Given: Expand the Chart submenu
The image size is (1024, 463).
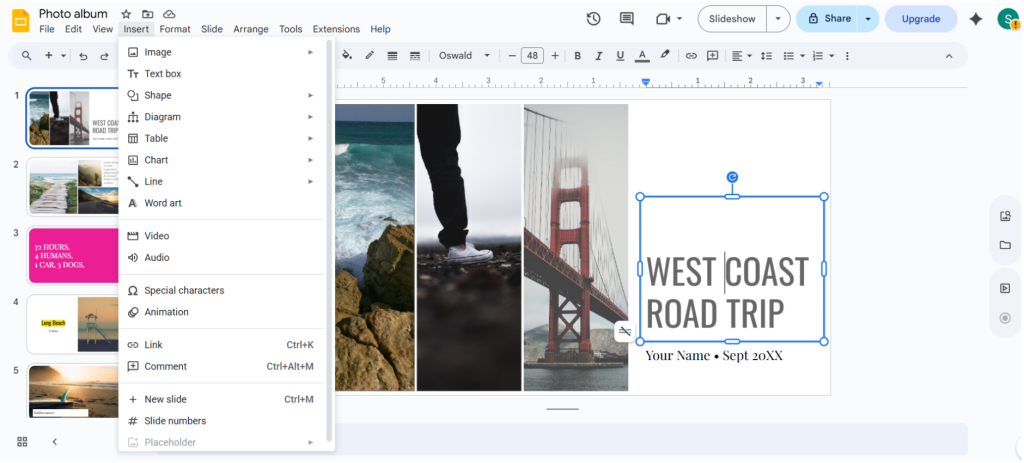Looking at the screenshot, I should tap(221, 160).
